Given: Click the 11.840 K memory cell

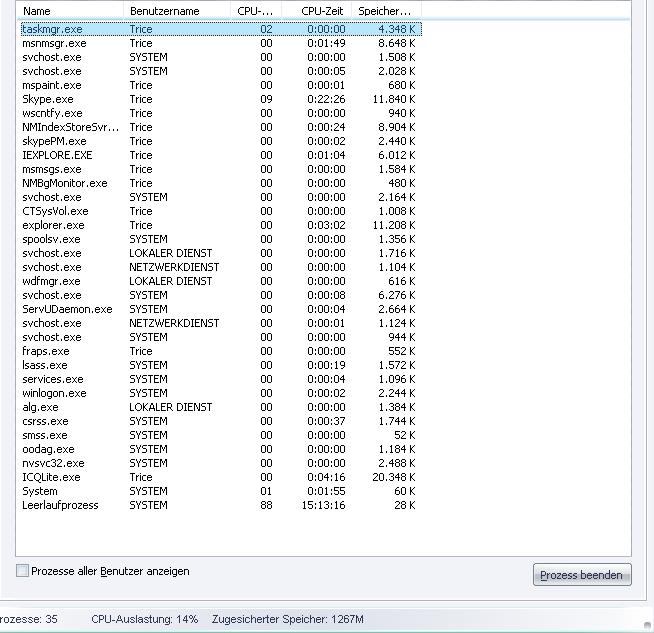Looking at the screenshot, I should [394, 99].
